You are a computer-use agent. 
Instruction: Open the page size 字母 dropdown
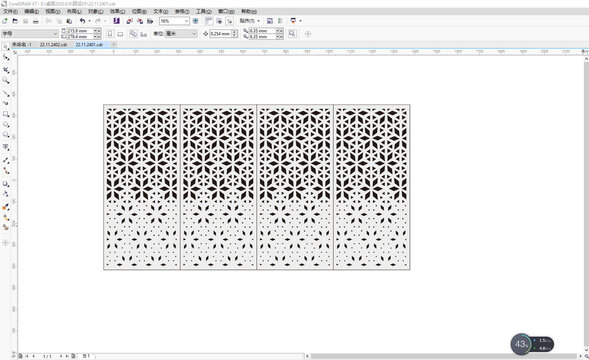point(55,34)
